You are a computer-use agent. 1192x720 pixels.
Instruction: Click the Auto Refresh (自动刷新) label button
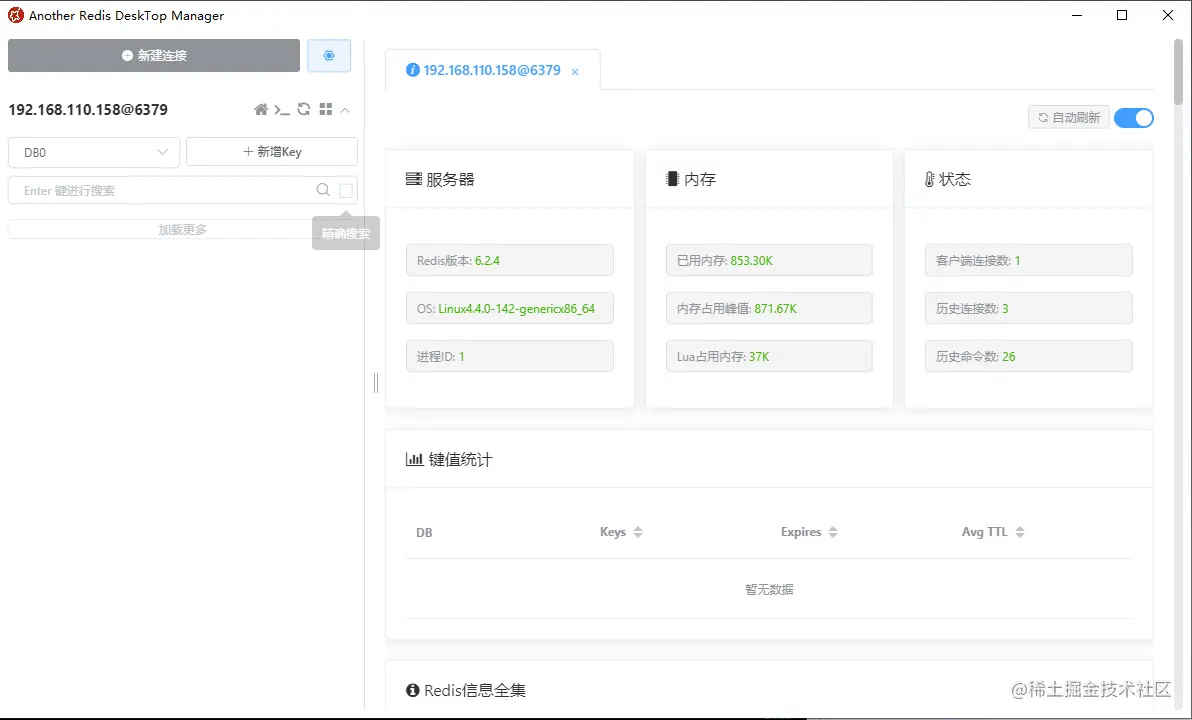tap(1069, 118)
